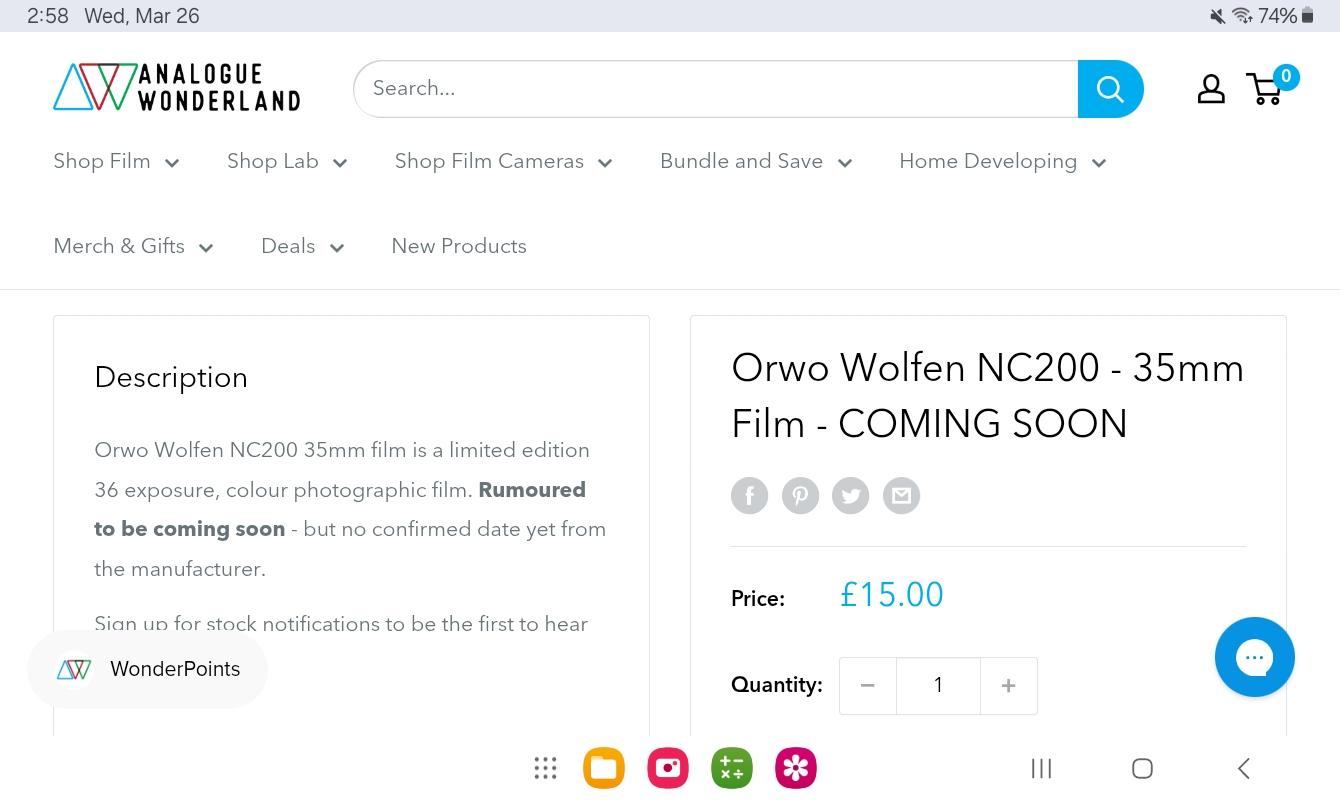The height and width of the screenshot is (800, 1340).
Task: Click the Orwo Wolfen NC200 product title
Action: click(x=988, y=396)
